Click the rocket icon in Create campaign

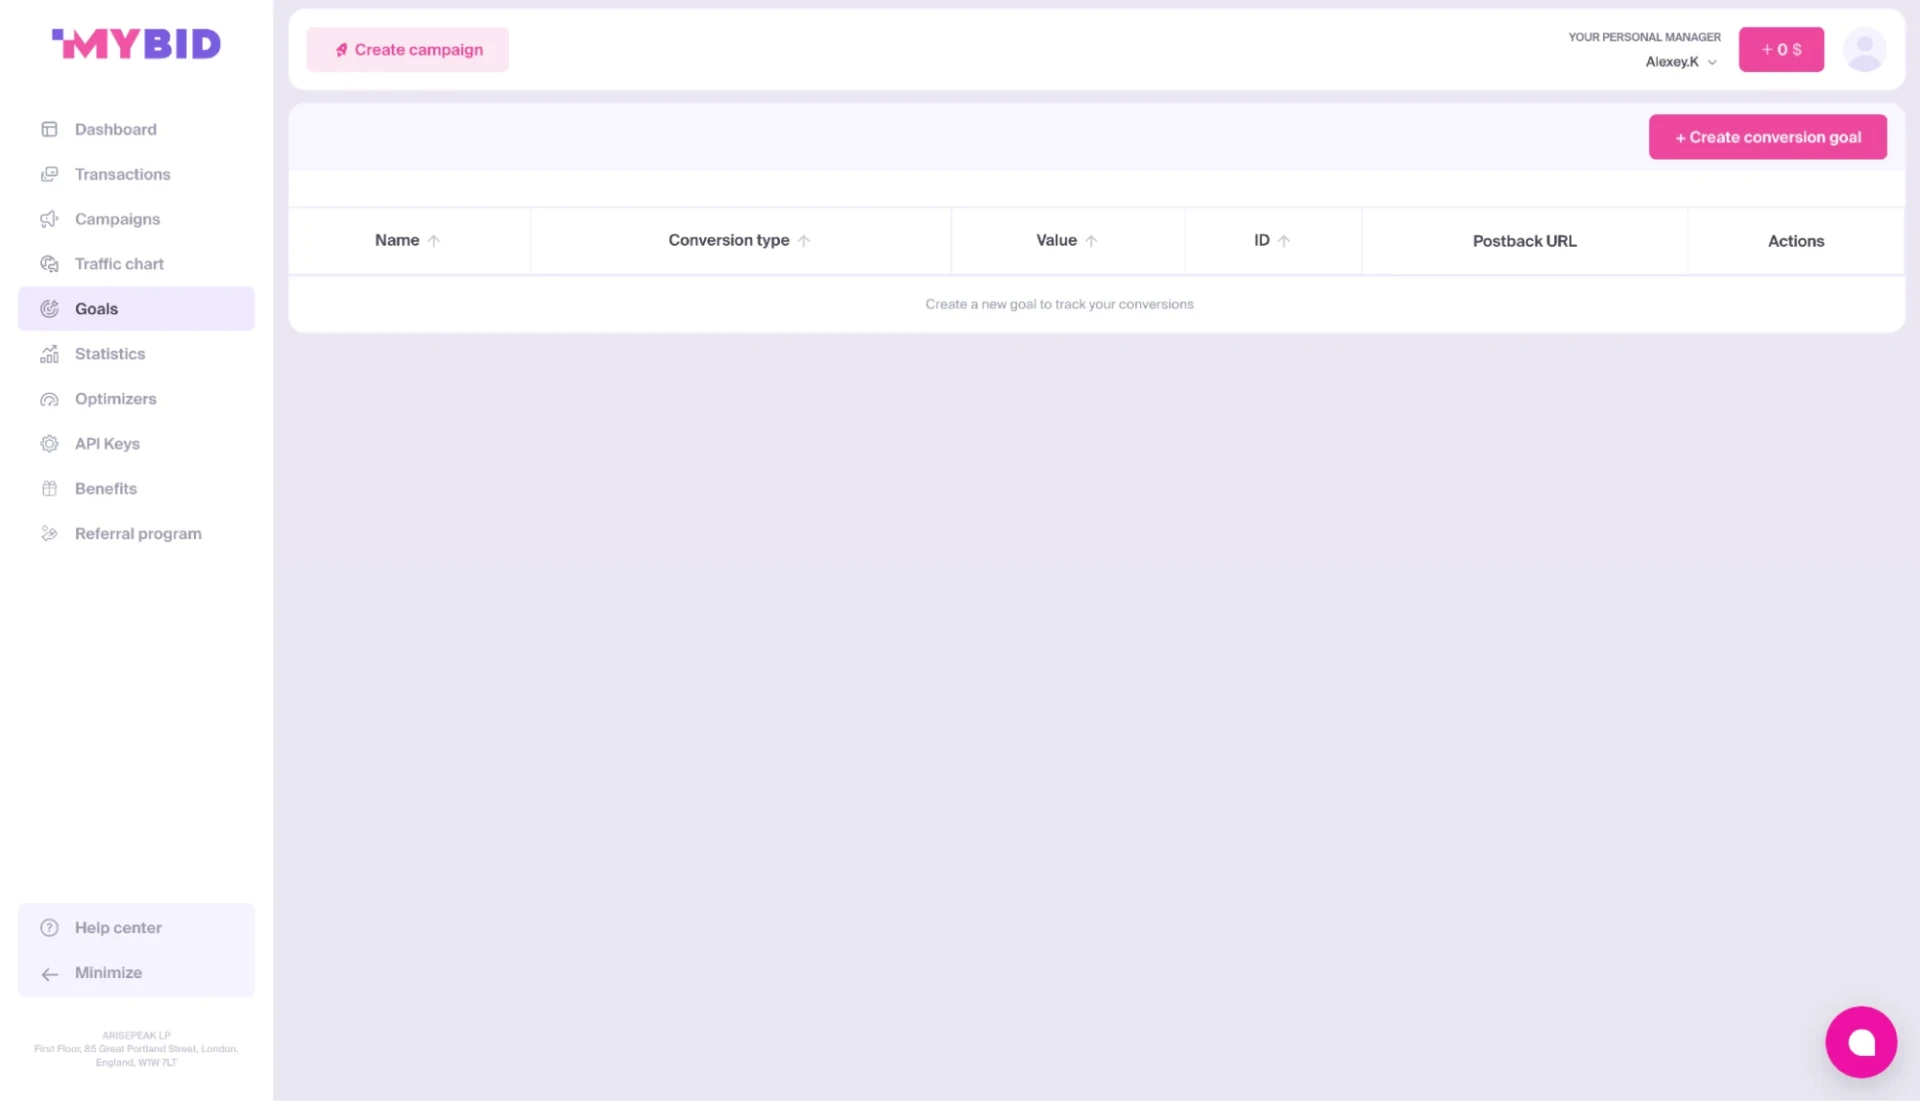[x=341, y=50]
